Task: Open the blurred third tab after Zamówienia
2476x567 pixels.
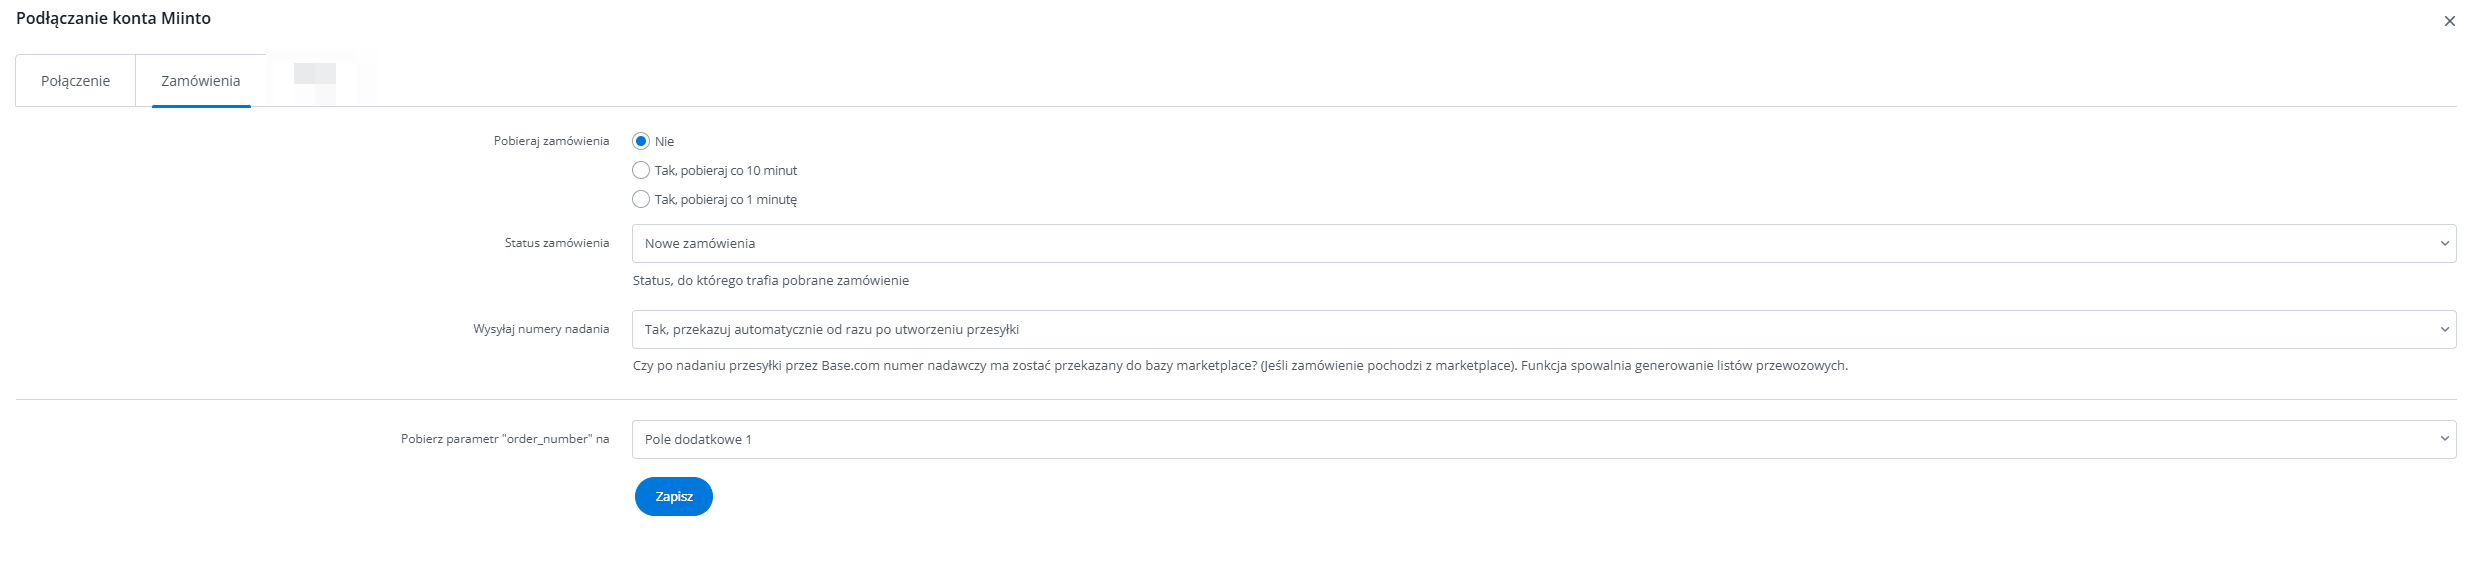Action: [316, 79]
